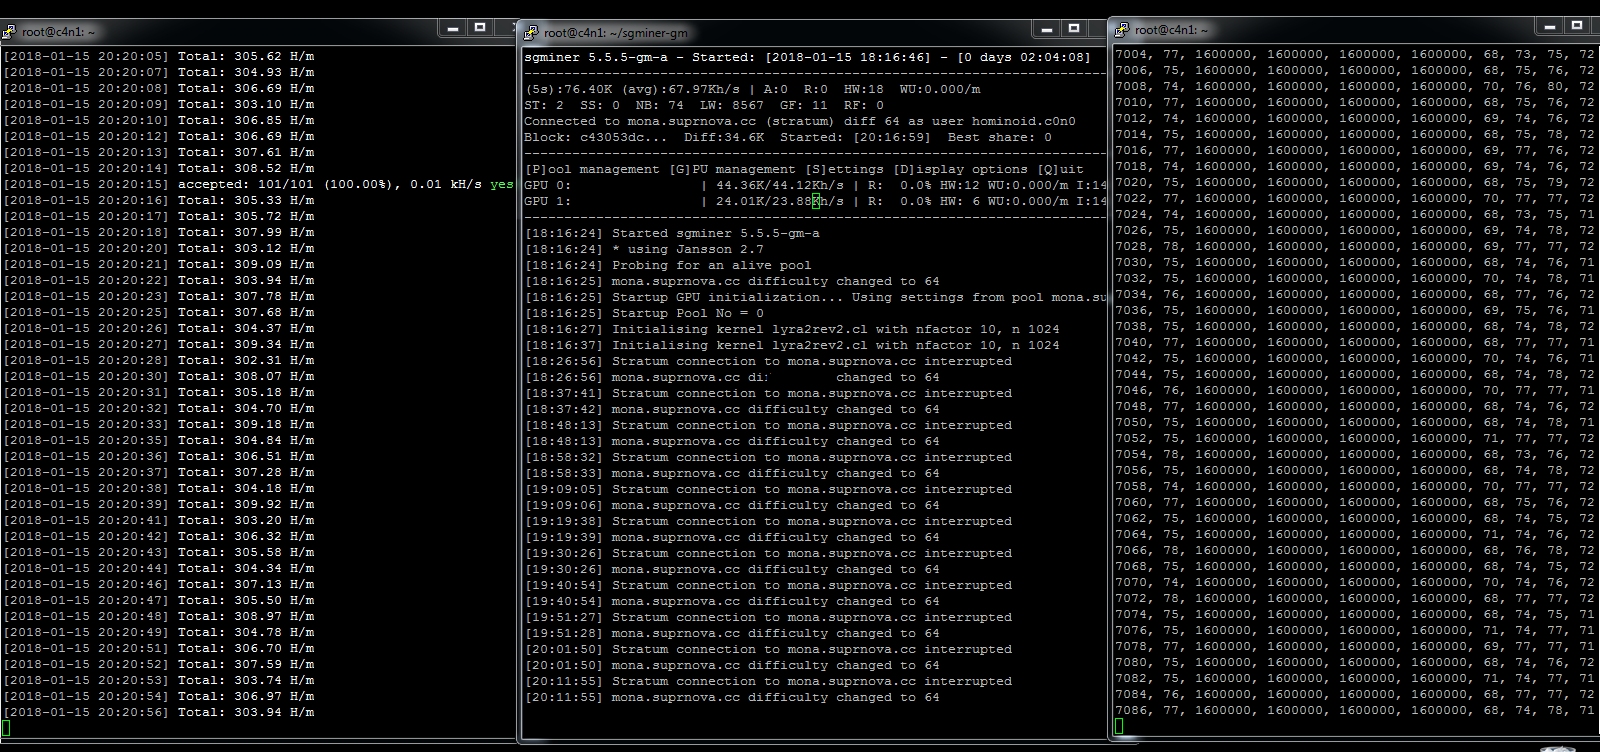Minimize the right terminal window
The width and height of the screenshot is (1600, 752).
1550,26
